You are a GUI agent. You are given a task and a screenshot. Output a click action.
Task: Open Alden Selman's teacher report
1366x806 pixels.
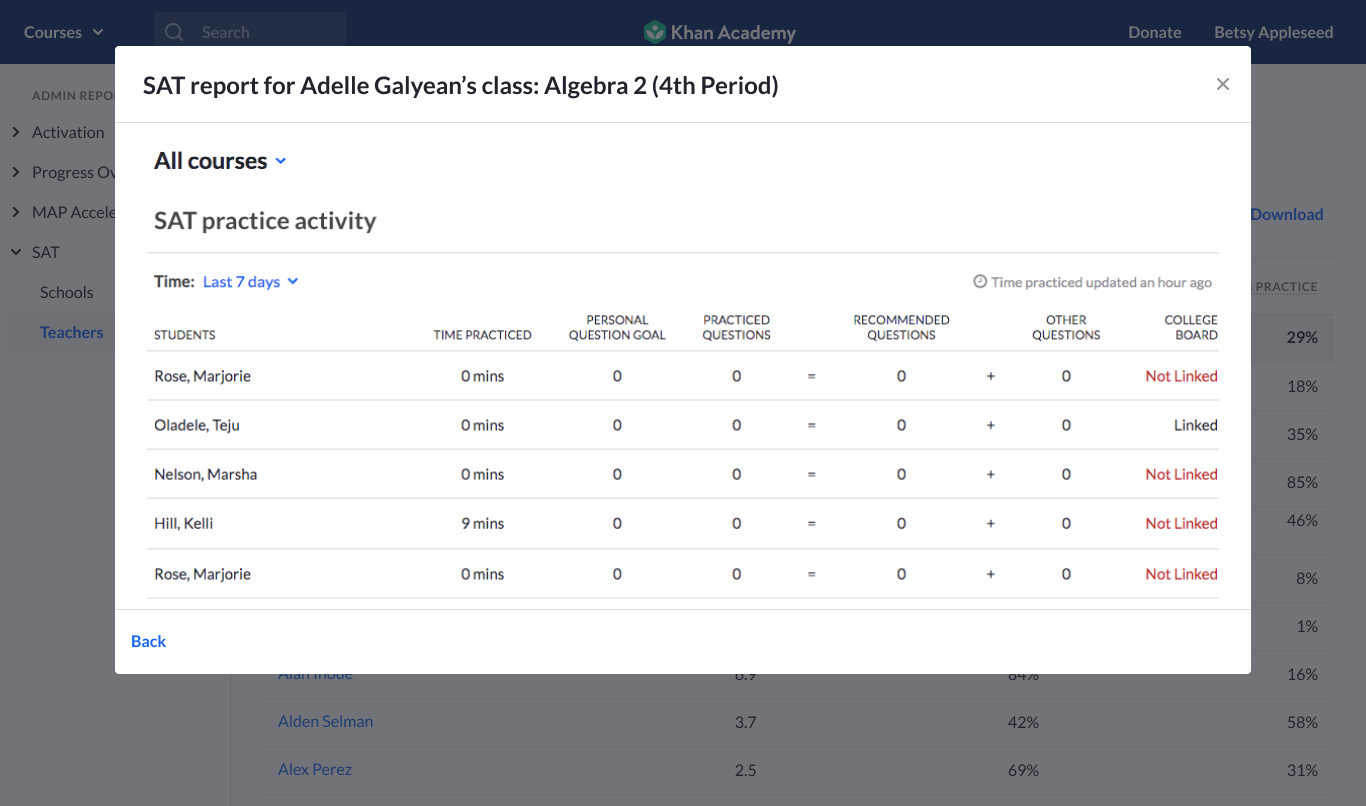325,721
